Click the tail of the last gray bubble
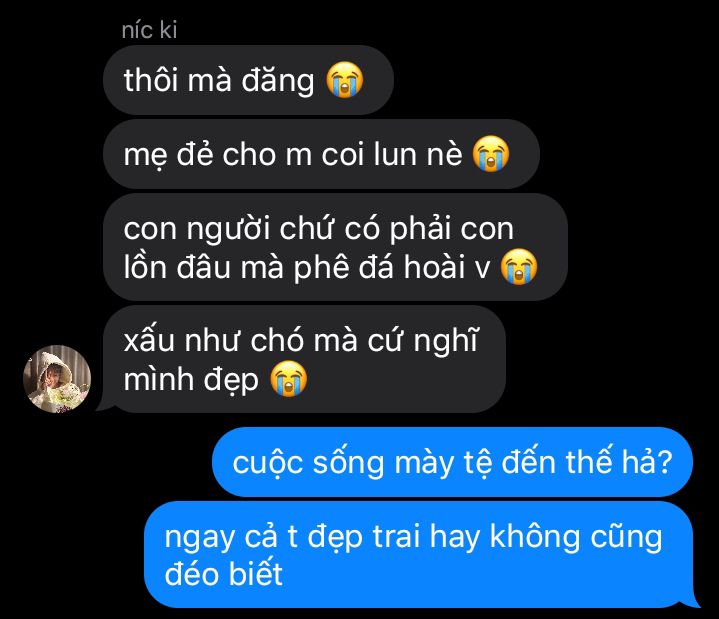The height and width of the screenshot is (619, 719). point(103,406)
